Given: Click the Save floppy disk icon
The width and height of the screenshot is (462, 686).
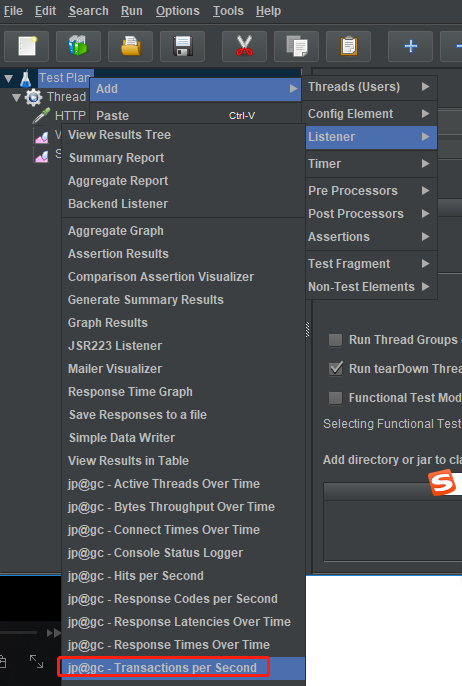Looking at the screenshot, I should (182, 46).
